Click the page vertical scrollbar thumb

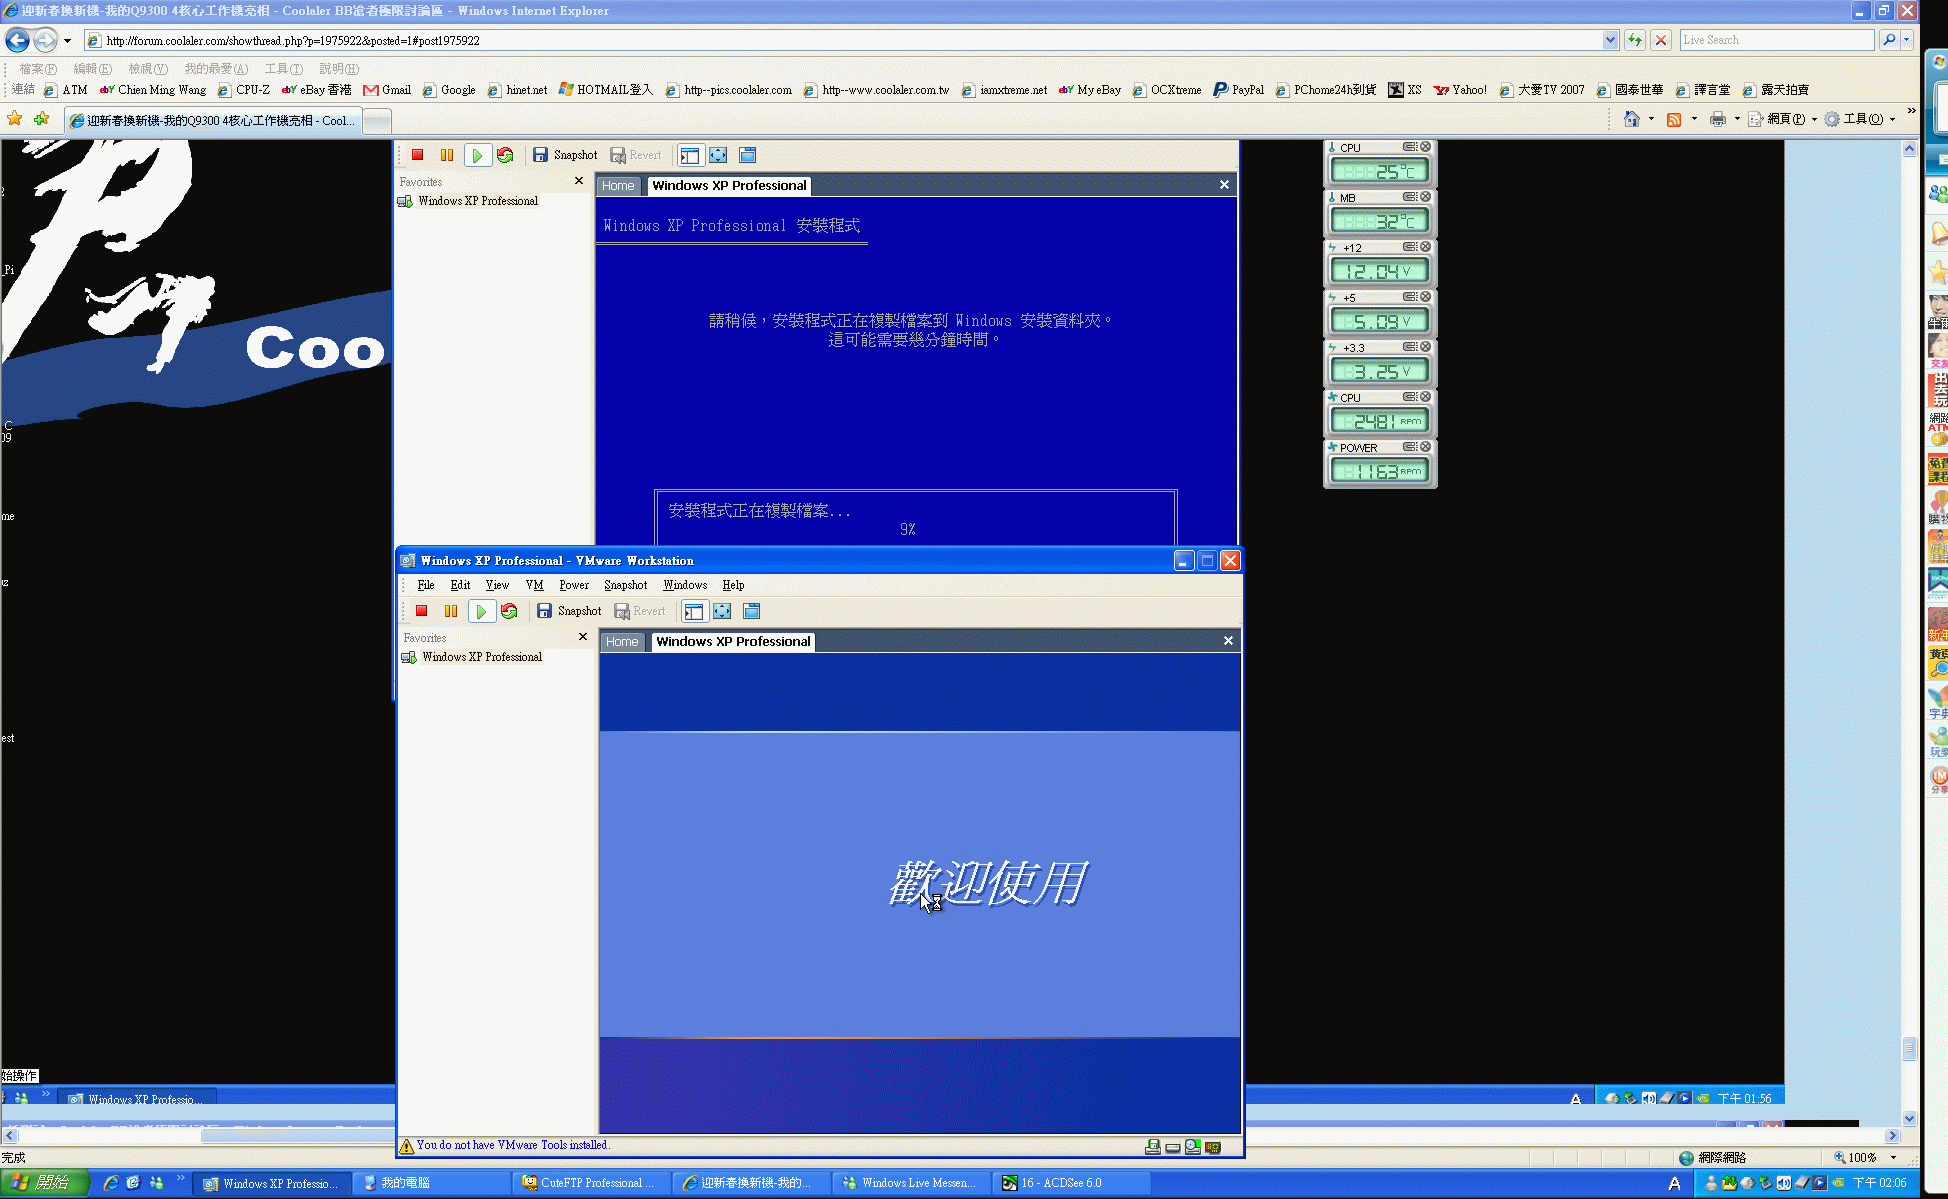click(x=1909, y=1048)
